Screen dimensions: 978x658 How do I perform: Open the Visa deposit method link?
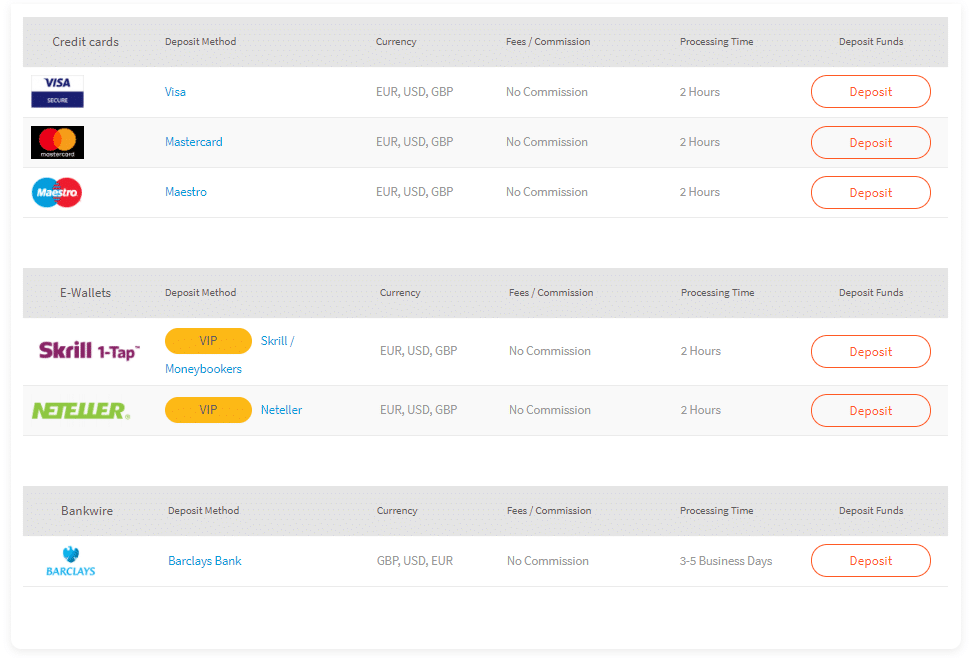coord(175,92)
